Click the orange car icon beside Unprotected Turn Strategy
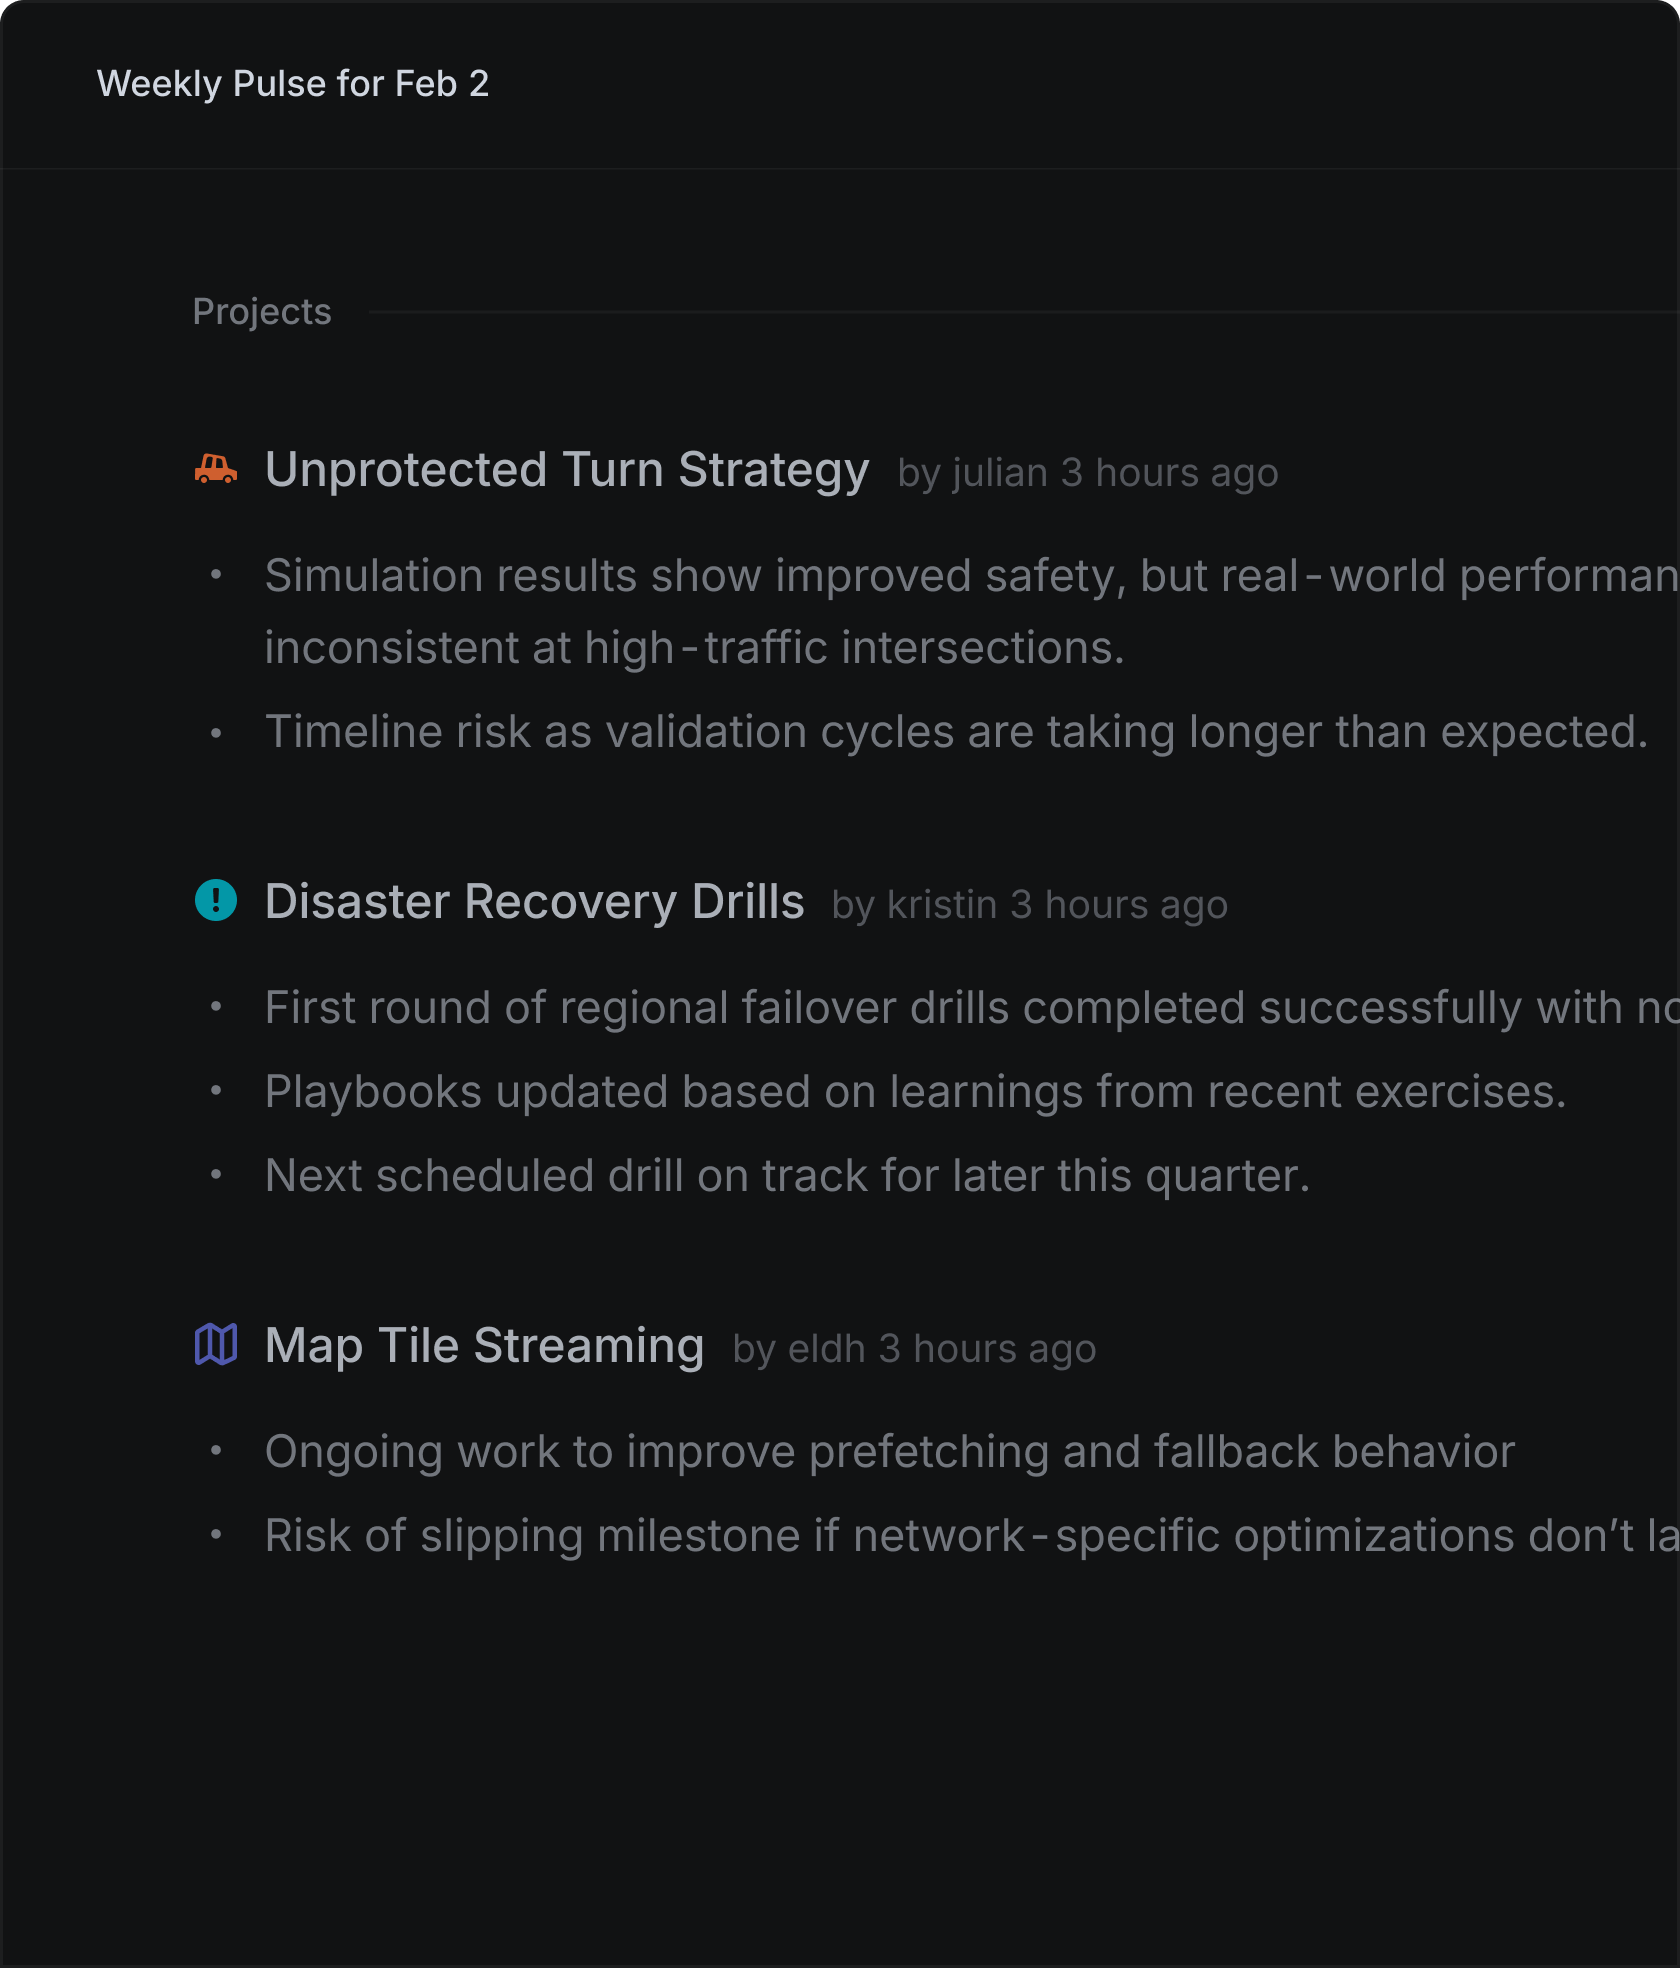1680x1968 pixels. [216, 469]
